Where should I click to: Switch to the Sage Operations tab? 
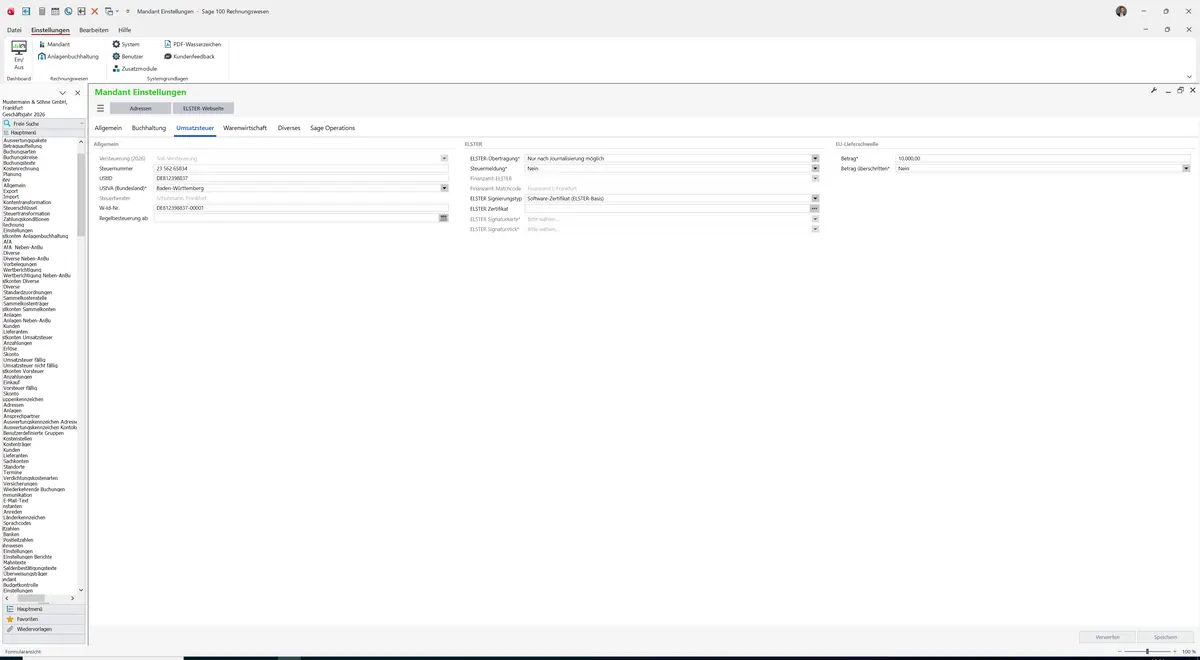(333, 128)
